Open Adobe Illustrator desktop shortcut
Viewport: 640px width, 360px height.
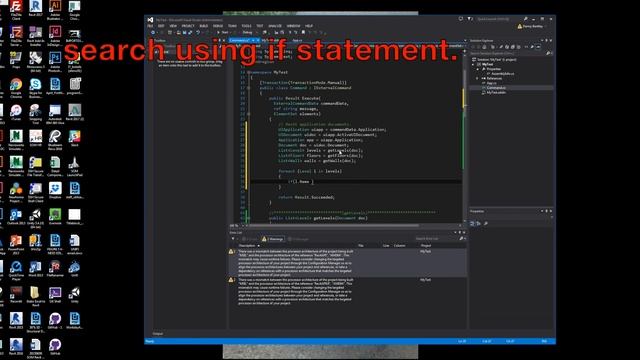55,10
